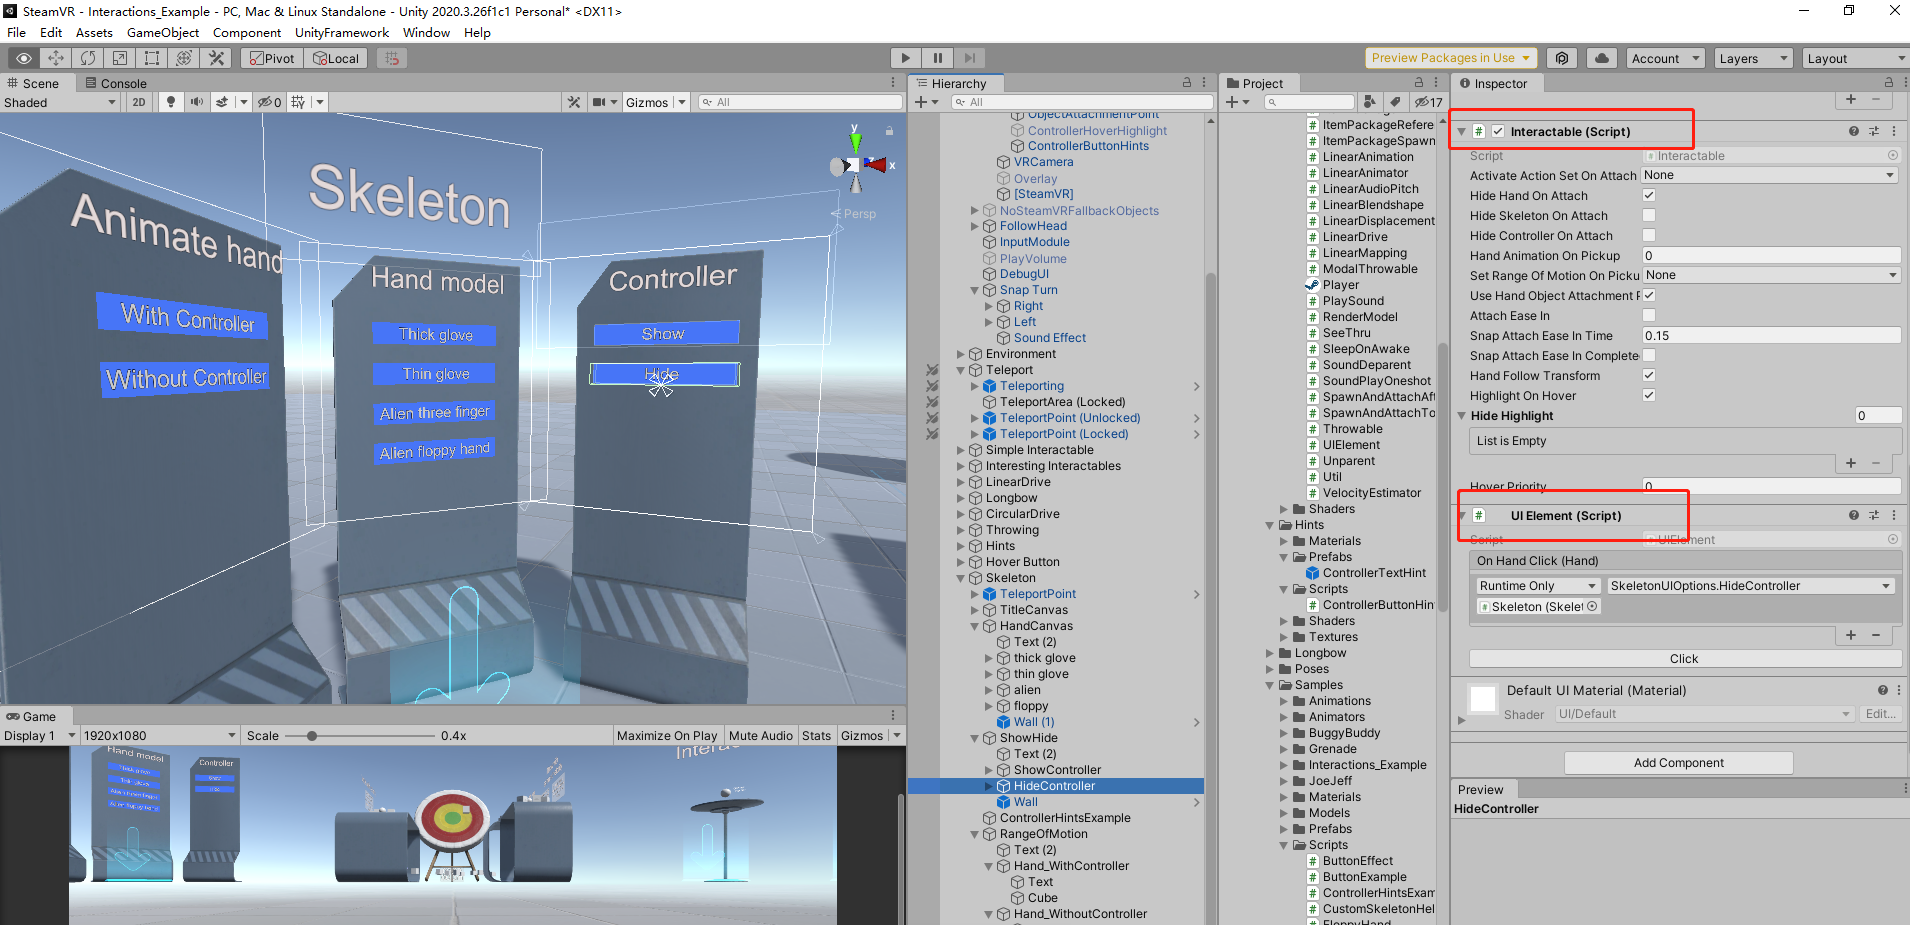Open SkeletonUIOptions.HideController function dropdown
This screenshot has height=925, width=1910.
tap(1750, 586)
